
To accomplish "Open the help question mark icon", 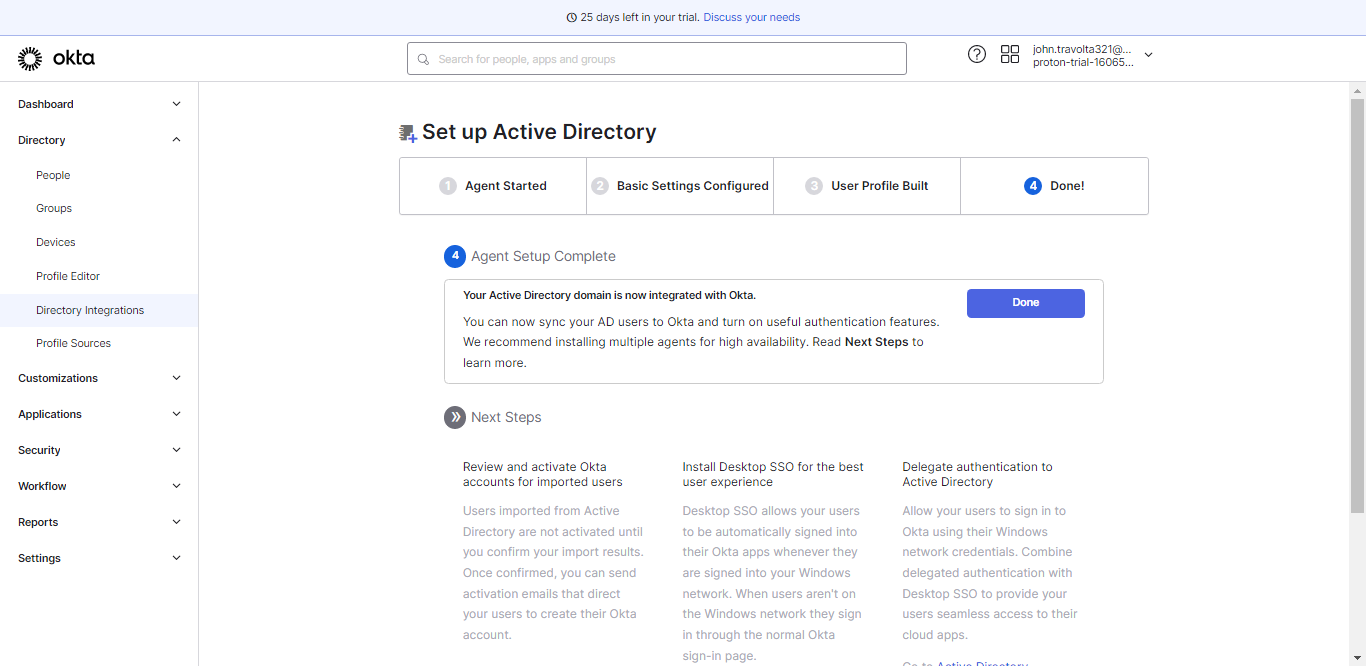I will 977,54.
